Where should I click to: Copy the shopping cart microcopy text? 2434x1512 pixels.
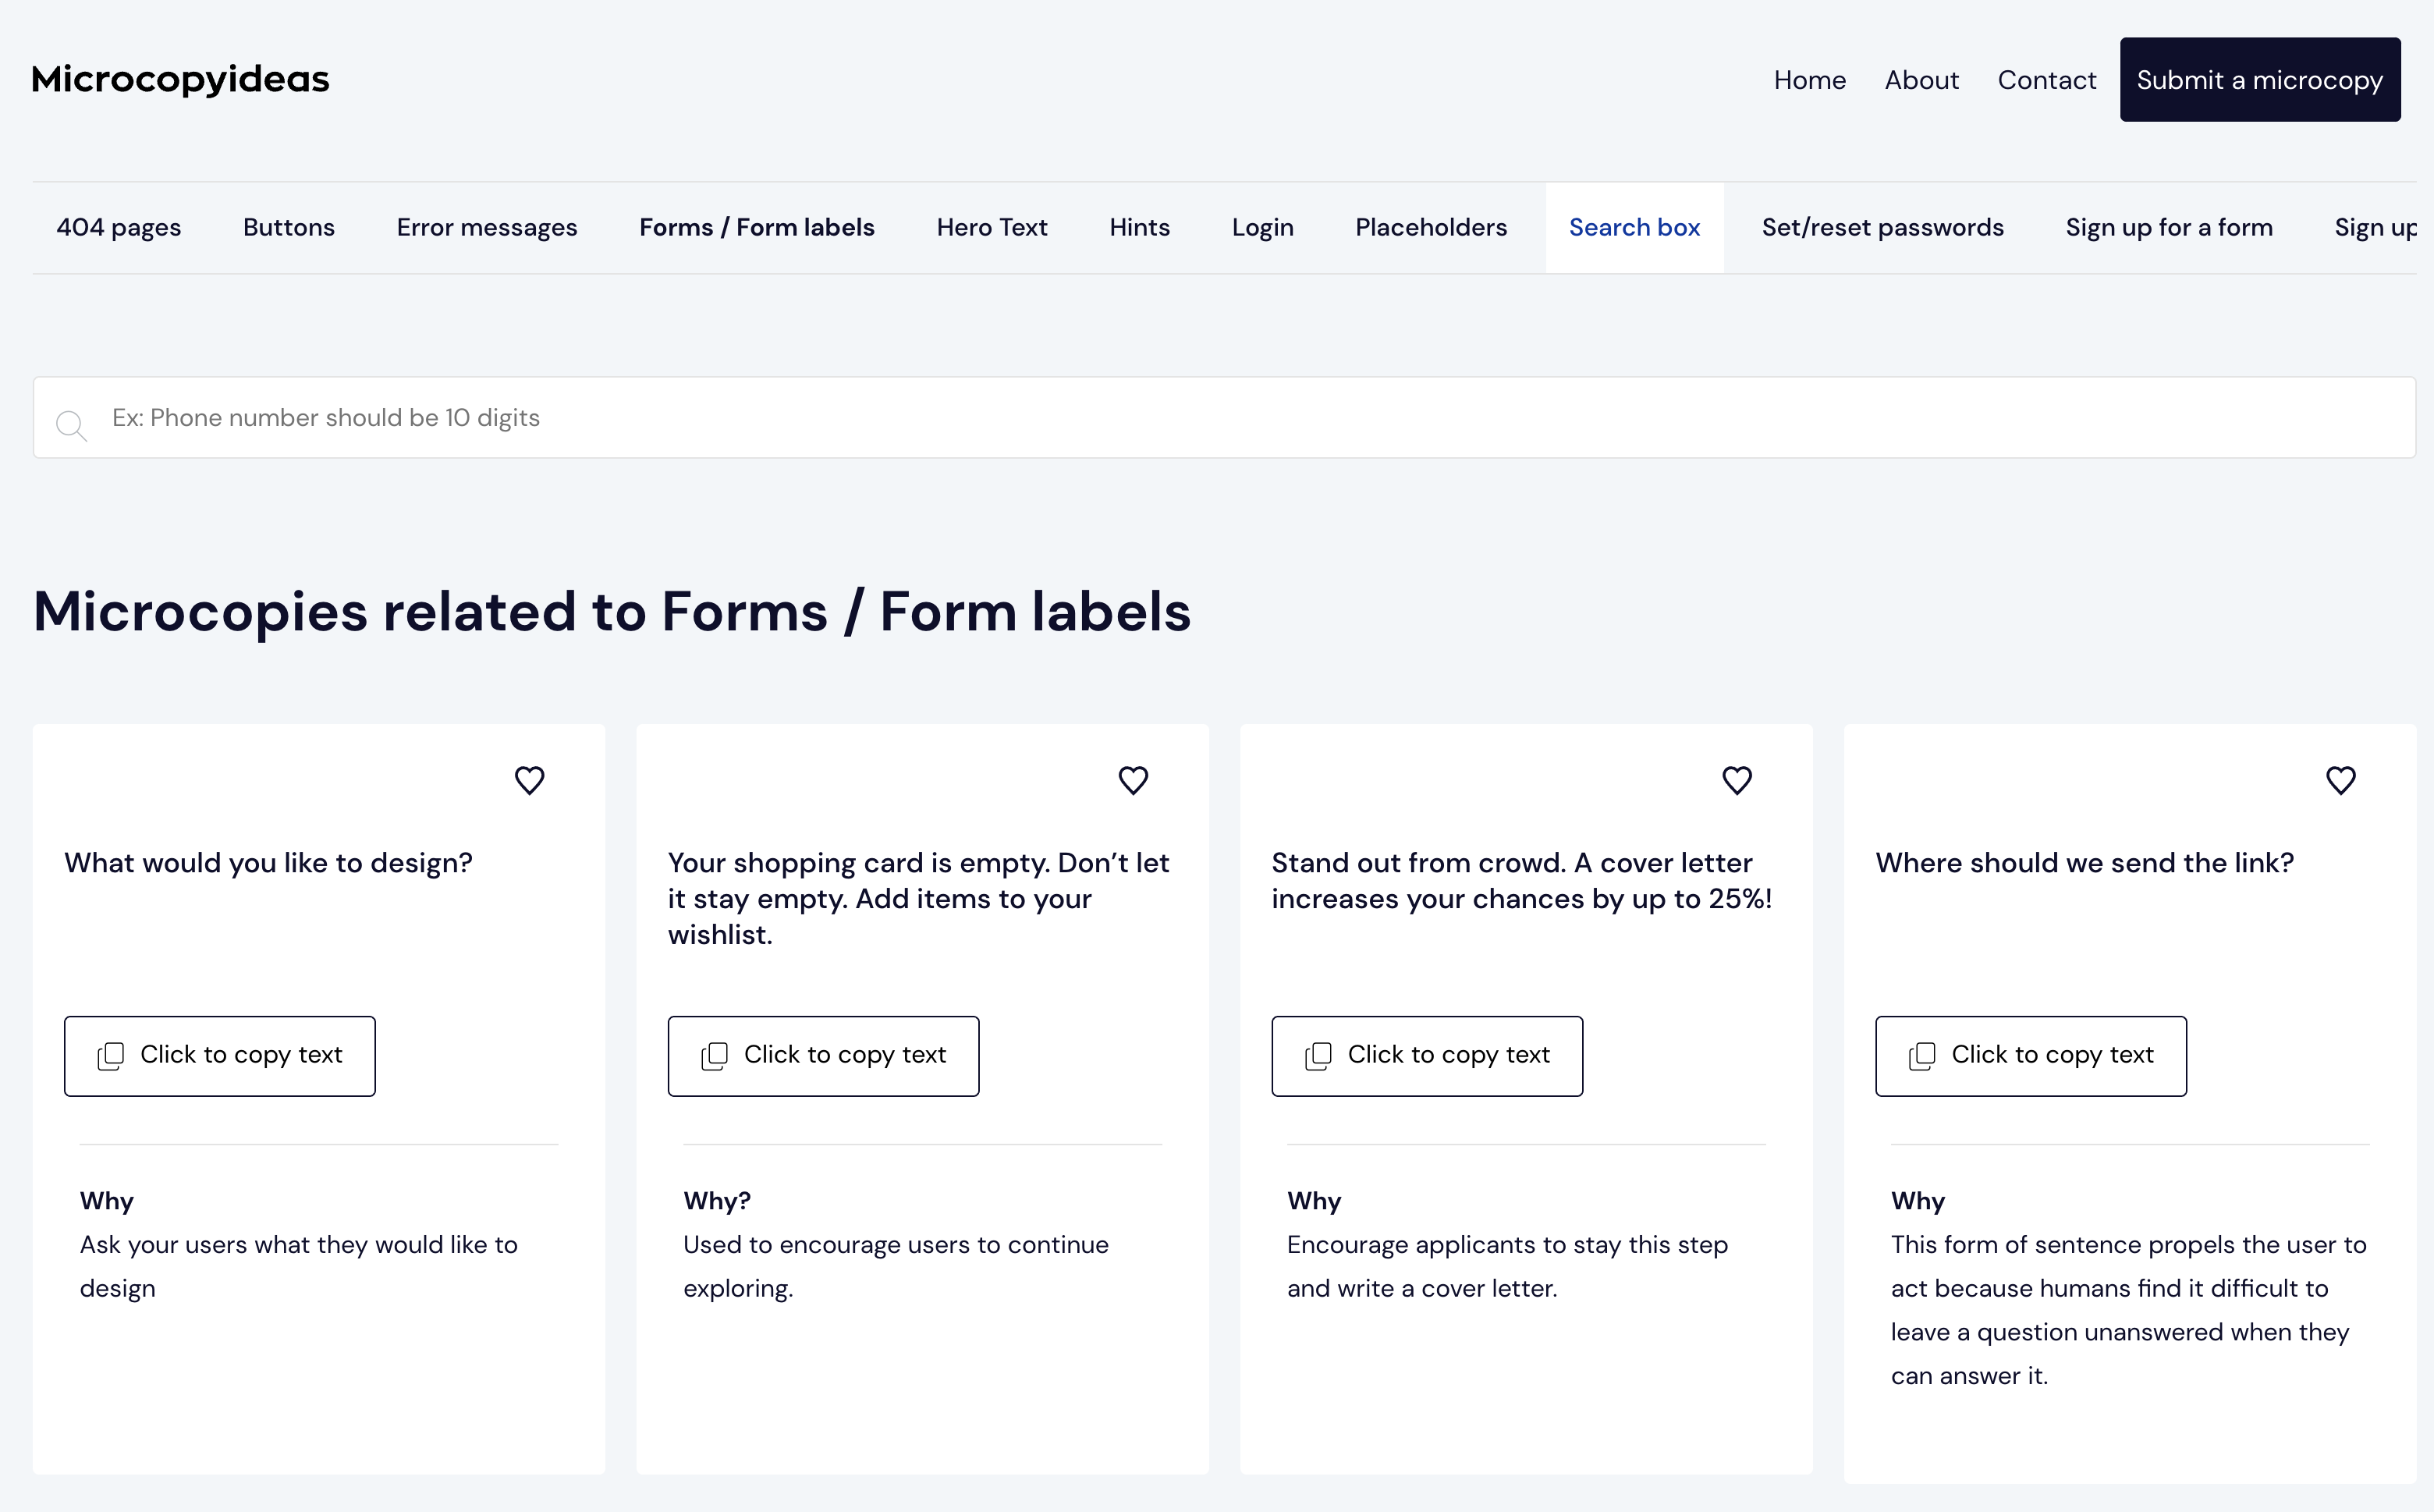(823, 1055)
